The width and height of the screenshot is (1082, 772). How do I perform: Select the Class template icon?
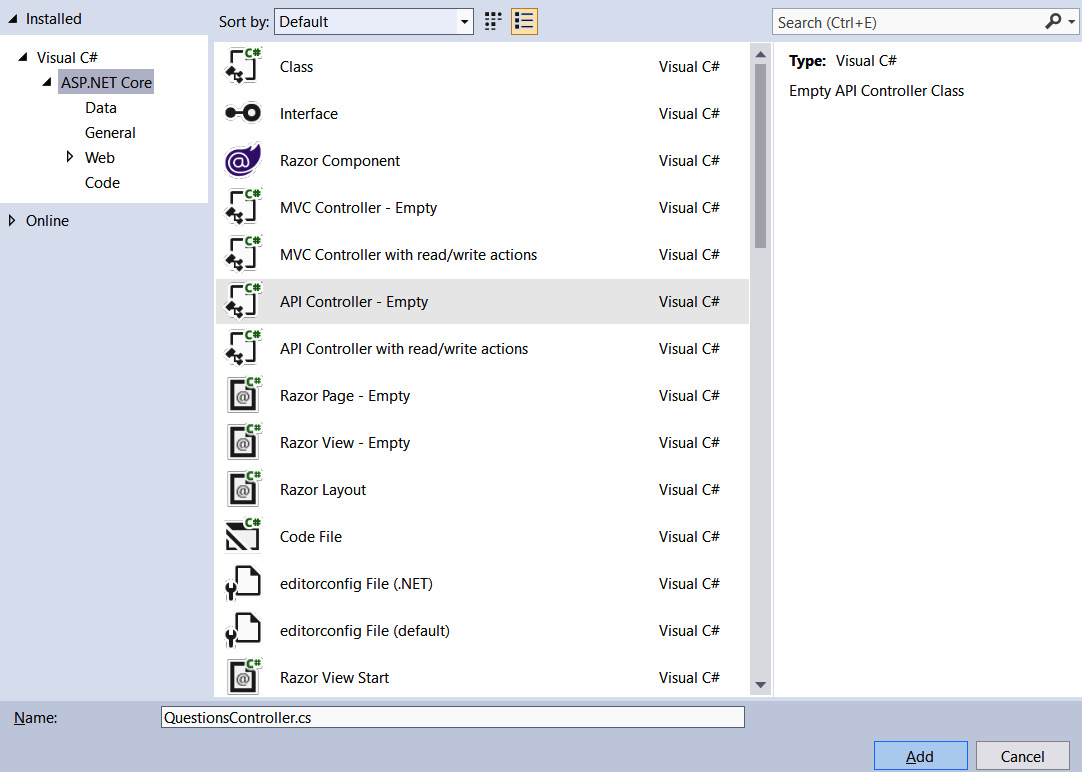point(243,66)
